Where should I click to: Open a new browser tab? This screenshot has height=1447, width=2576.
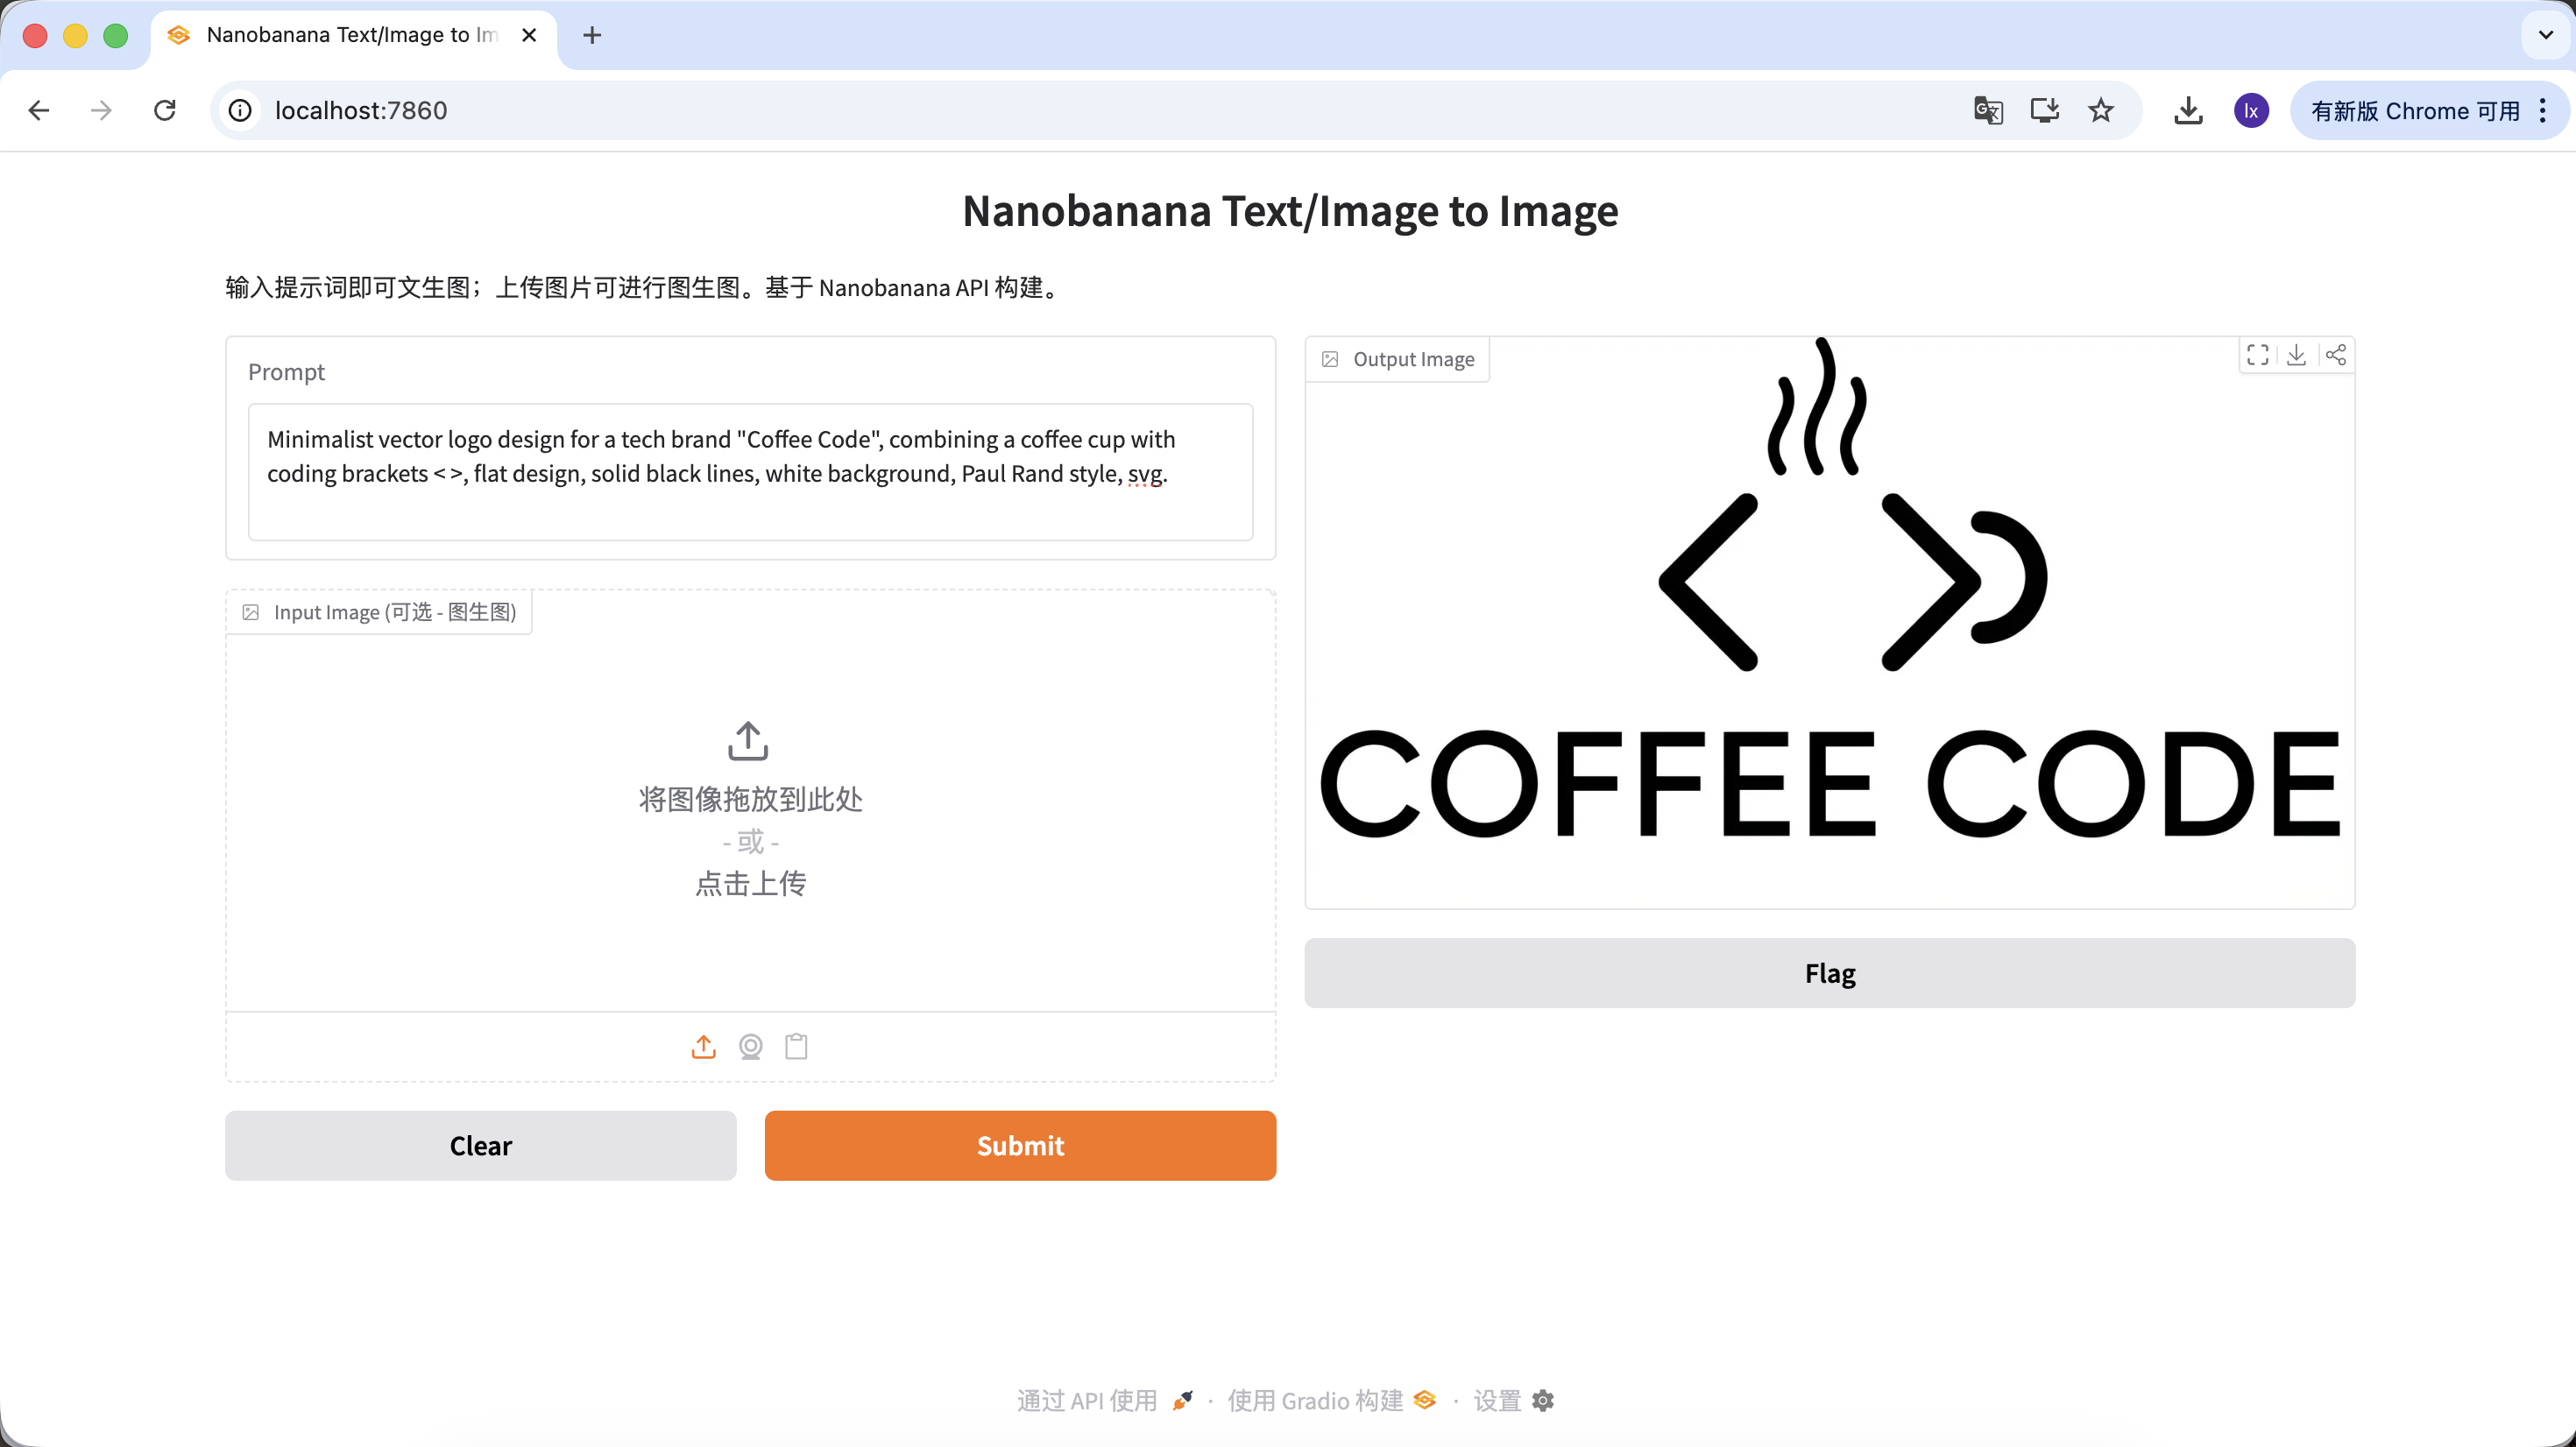tap(592, 35)
